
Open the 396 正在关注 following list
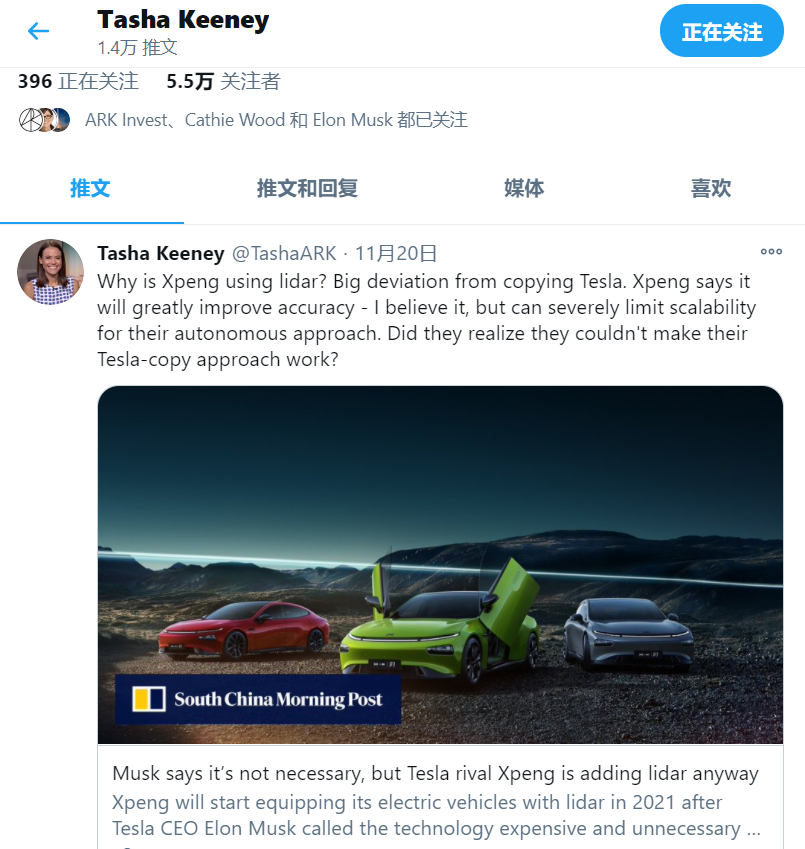pos(78,82)
